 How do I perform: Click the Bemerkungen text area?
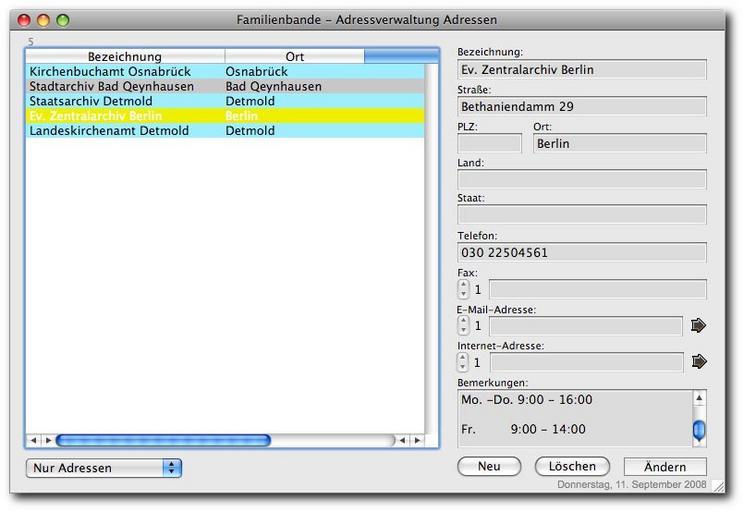[575, 419]
